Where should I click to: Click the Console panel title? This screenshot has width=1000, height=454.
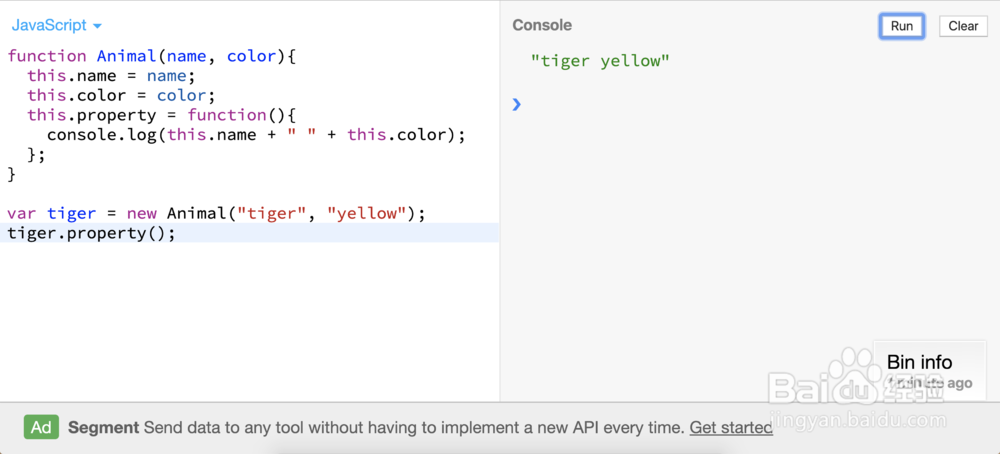coord(542,25)
